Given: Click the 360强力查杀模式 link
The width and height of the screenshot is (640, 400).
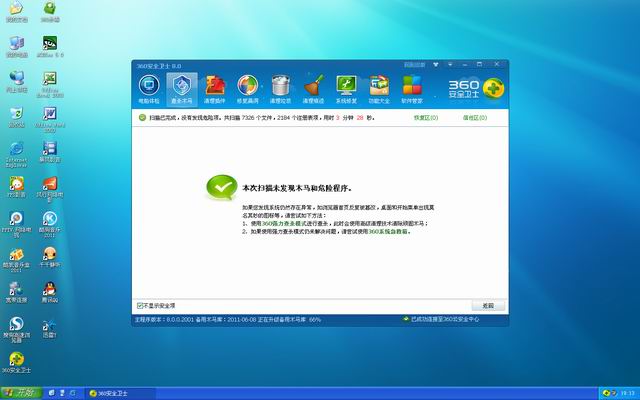Looking at the screenshot, I should coord(284,224).
